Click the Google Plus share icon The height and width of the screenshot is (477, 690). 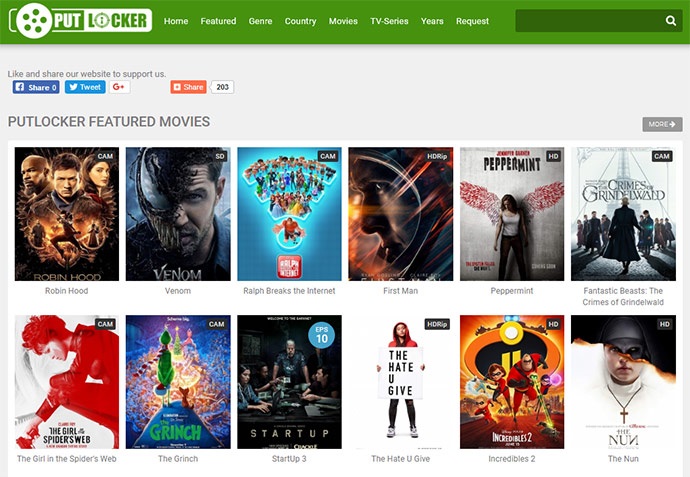pos(119,87)
